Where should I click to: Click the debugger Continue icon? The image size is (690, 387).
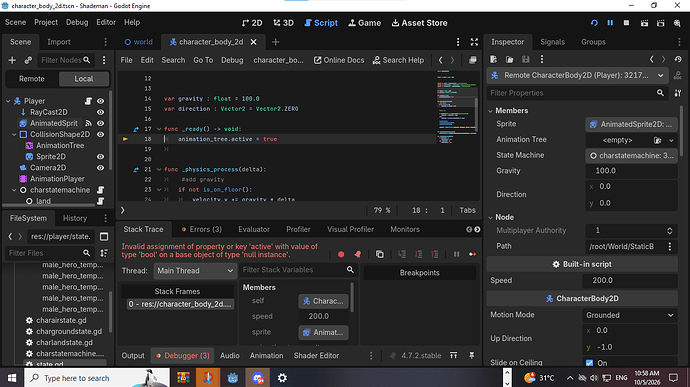(472, 254)
